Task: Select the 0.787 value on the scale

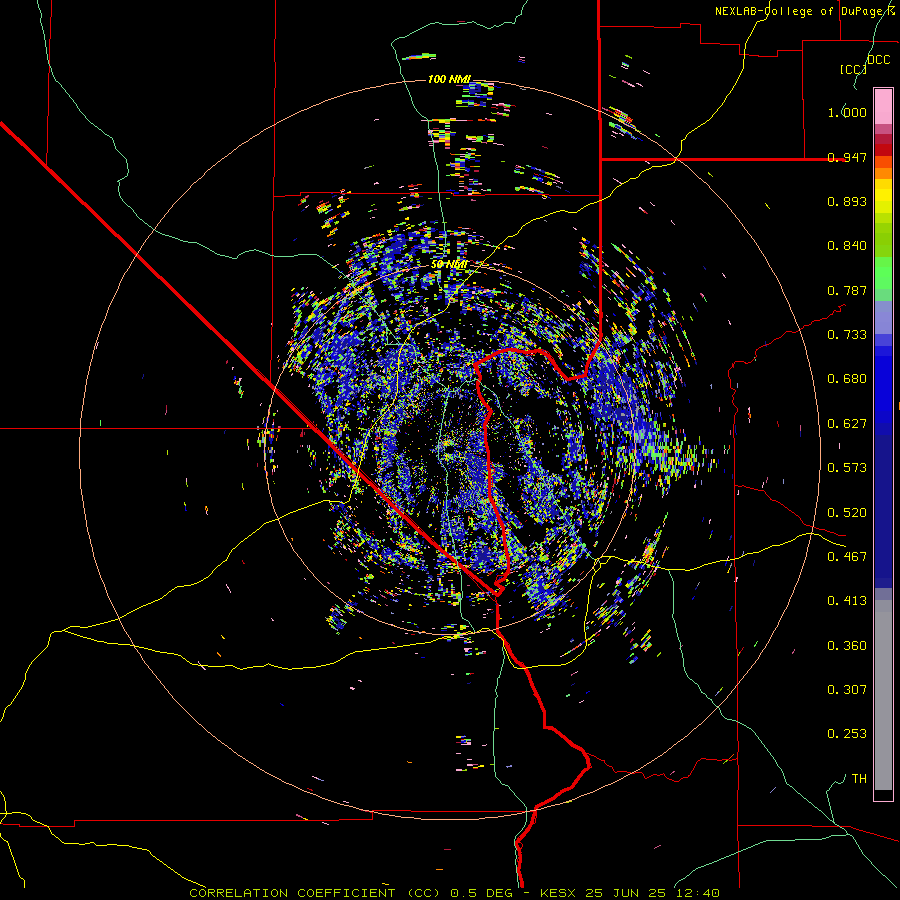Action: [847, 290]
